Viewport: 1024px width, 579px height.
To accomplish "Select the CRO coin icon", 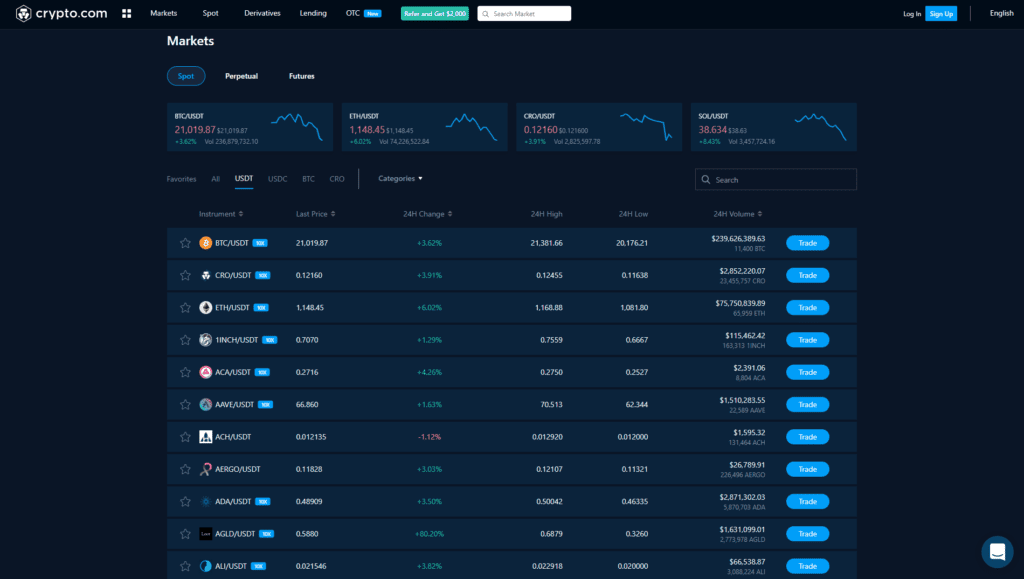I will [207, 275].
